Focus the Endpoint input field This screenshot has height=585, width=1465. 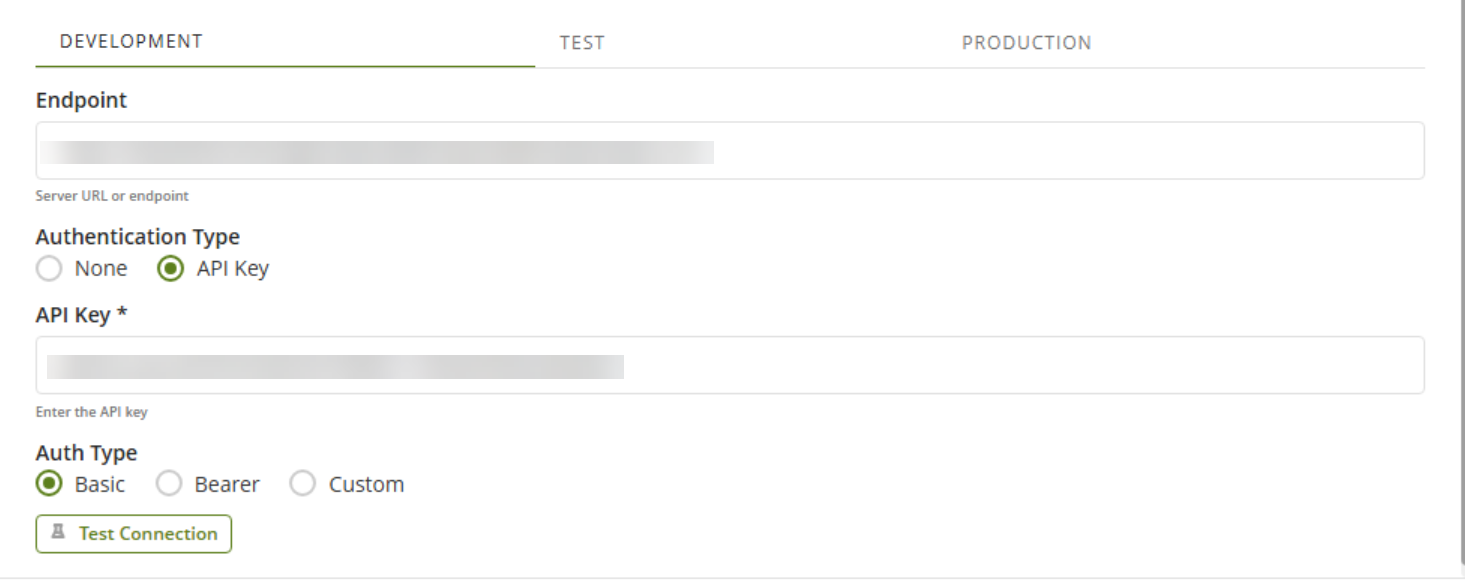[x=1000, y=151]
